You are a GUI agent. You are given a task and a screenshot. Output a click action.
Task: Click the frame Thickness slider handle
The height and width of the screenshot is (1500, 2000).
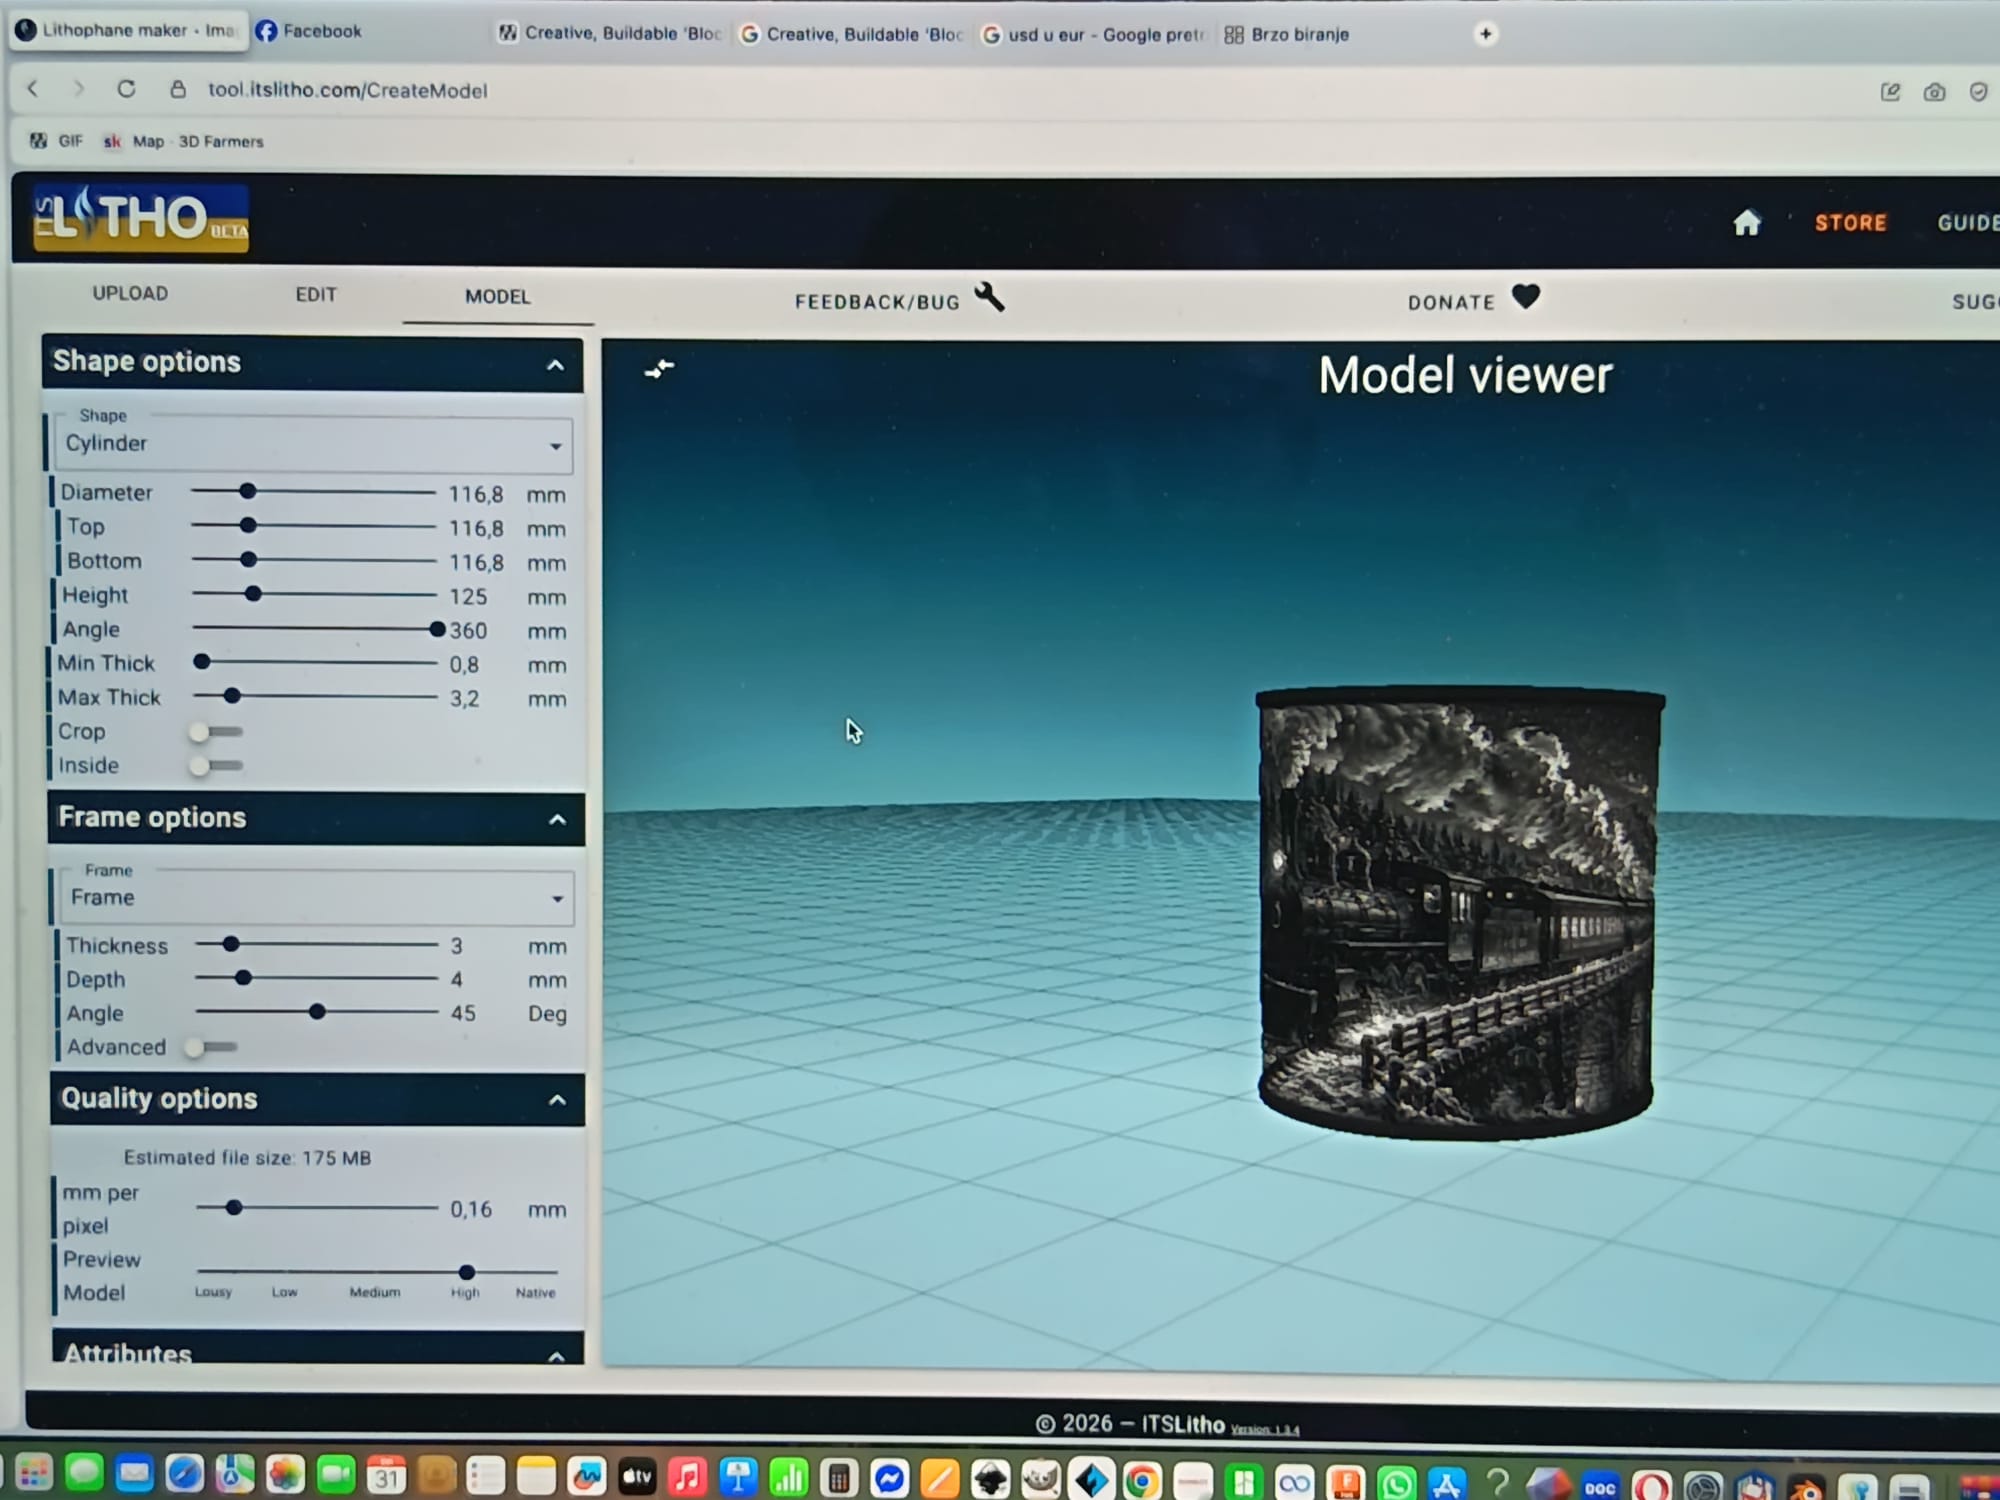pos(231,944)
